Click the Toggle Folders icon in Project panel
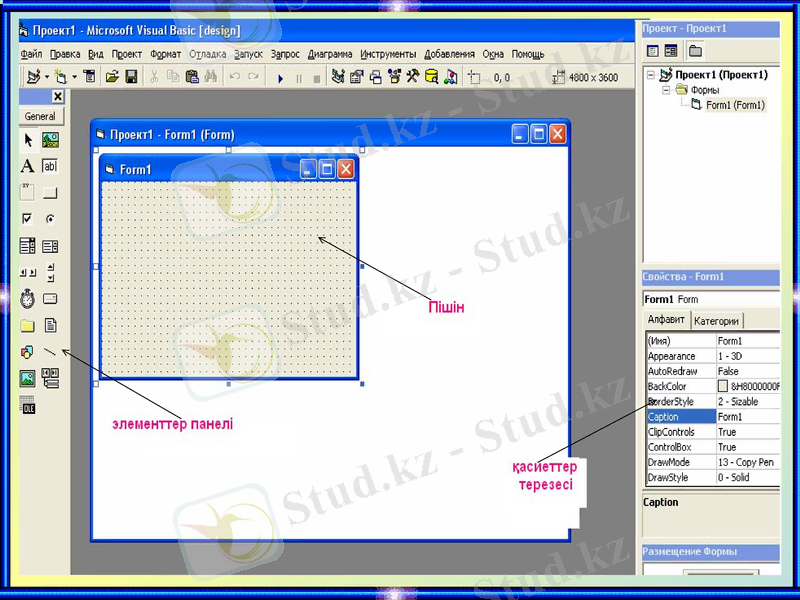 695,51
